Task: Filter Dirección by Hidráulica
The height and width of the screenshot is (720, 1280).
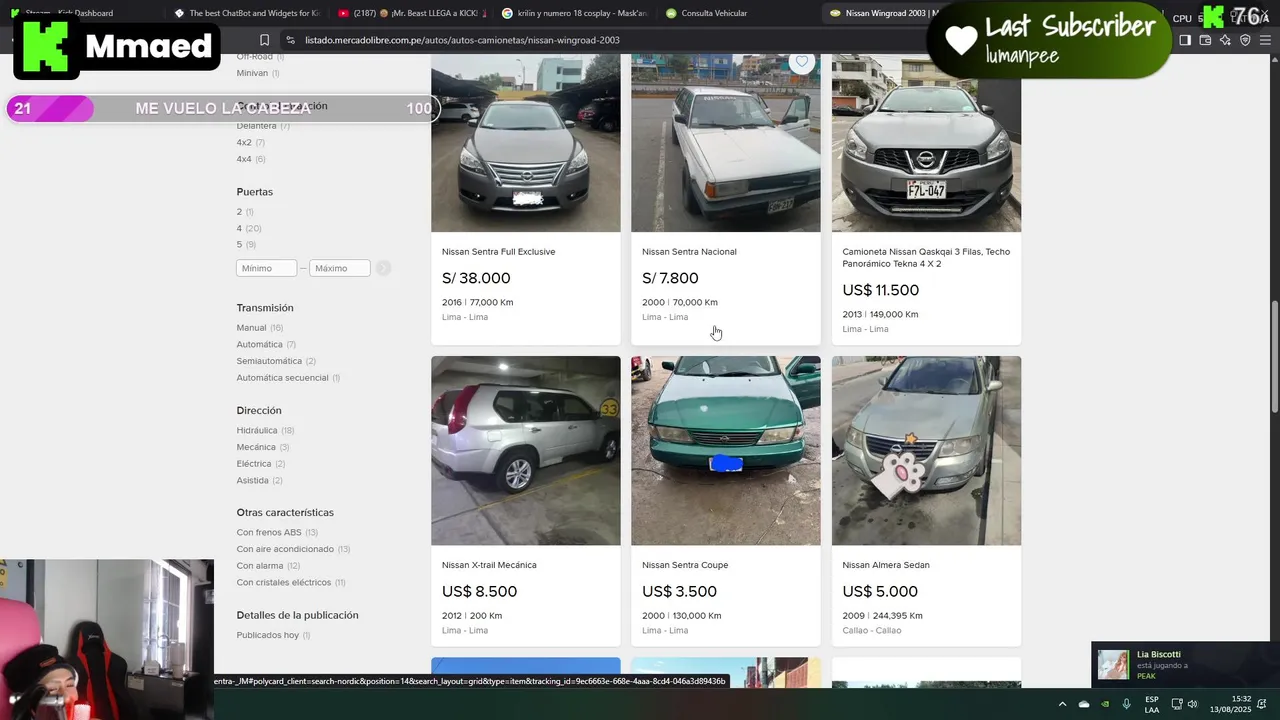Action: pyautogui.click(x=265, y=430)
